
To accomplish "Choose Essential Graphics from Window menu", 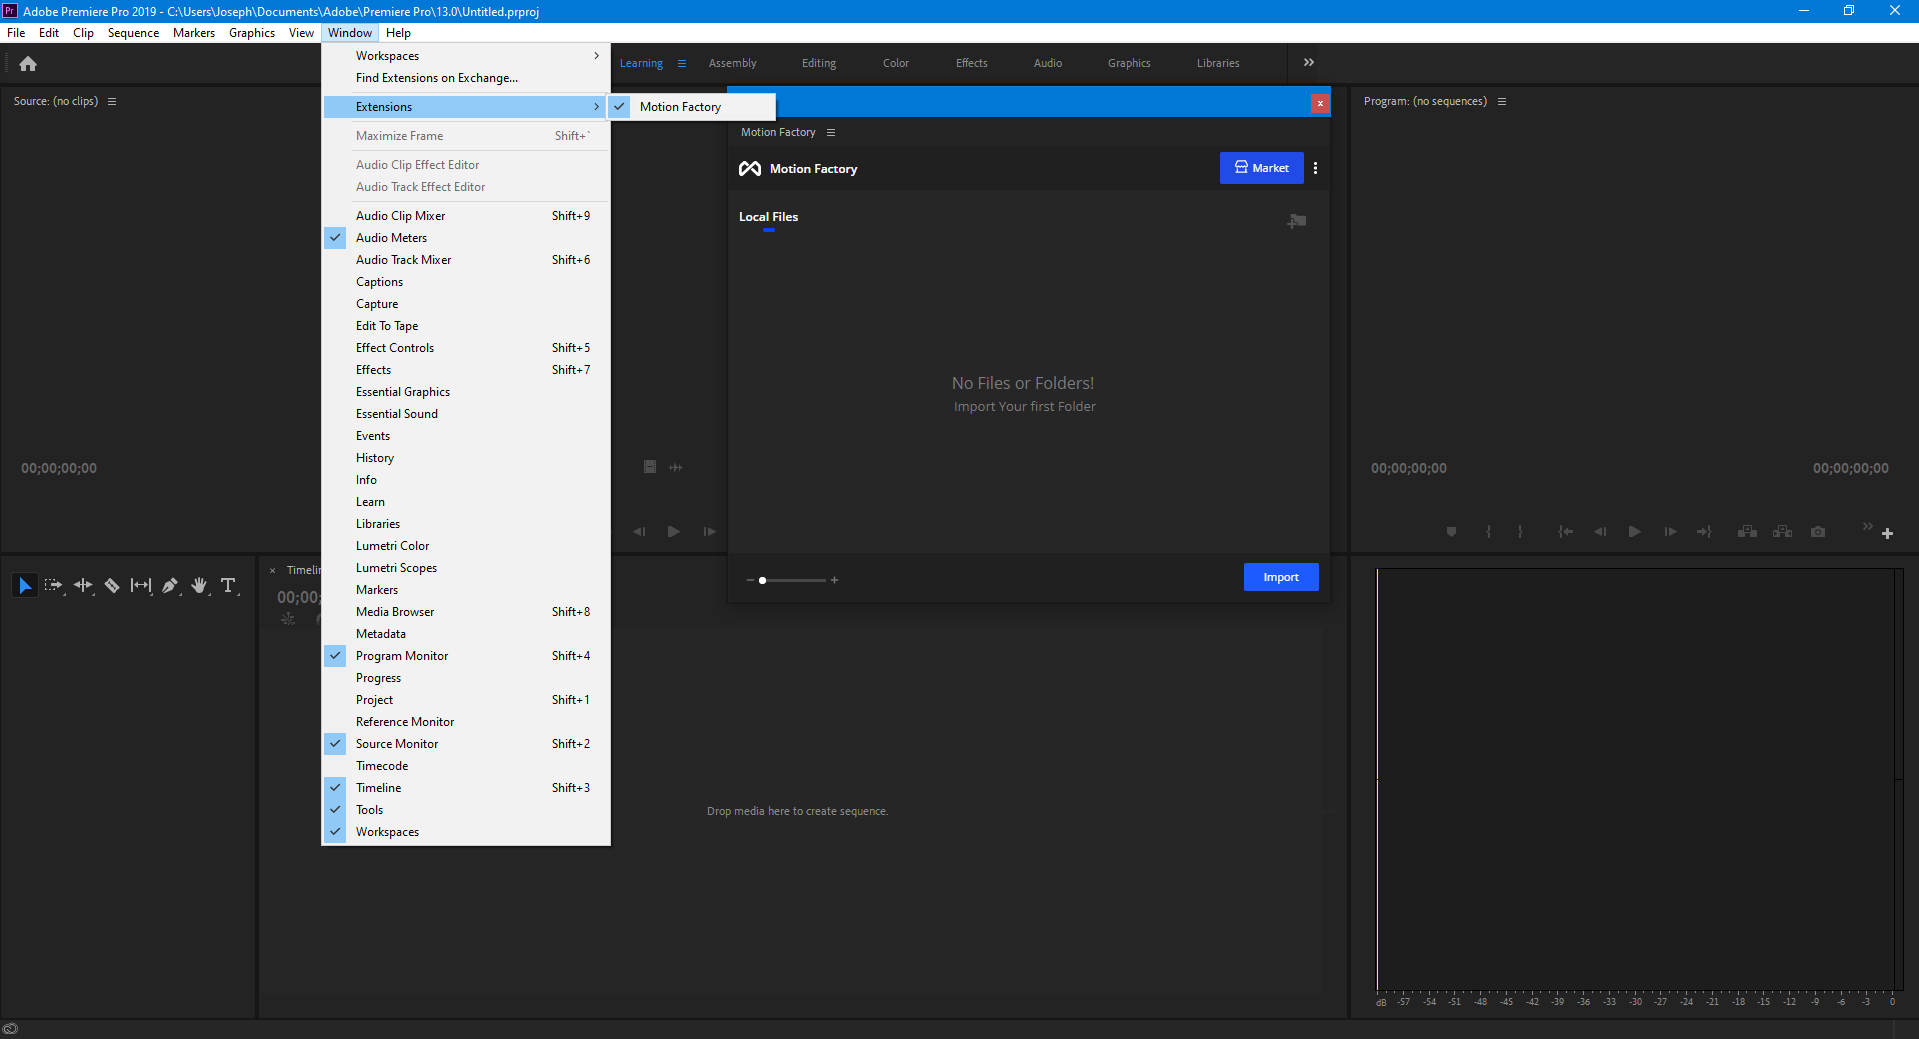I will 466,392.
